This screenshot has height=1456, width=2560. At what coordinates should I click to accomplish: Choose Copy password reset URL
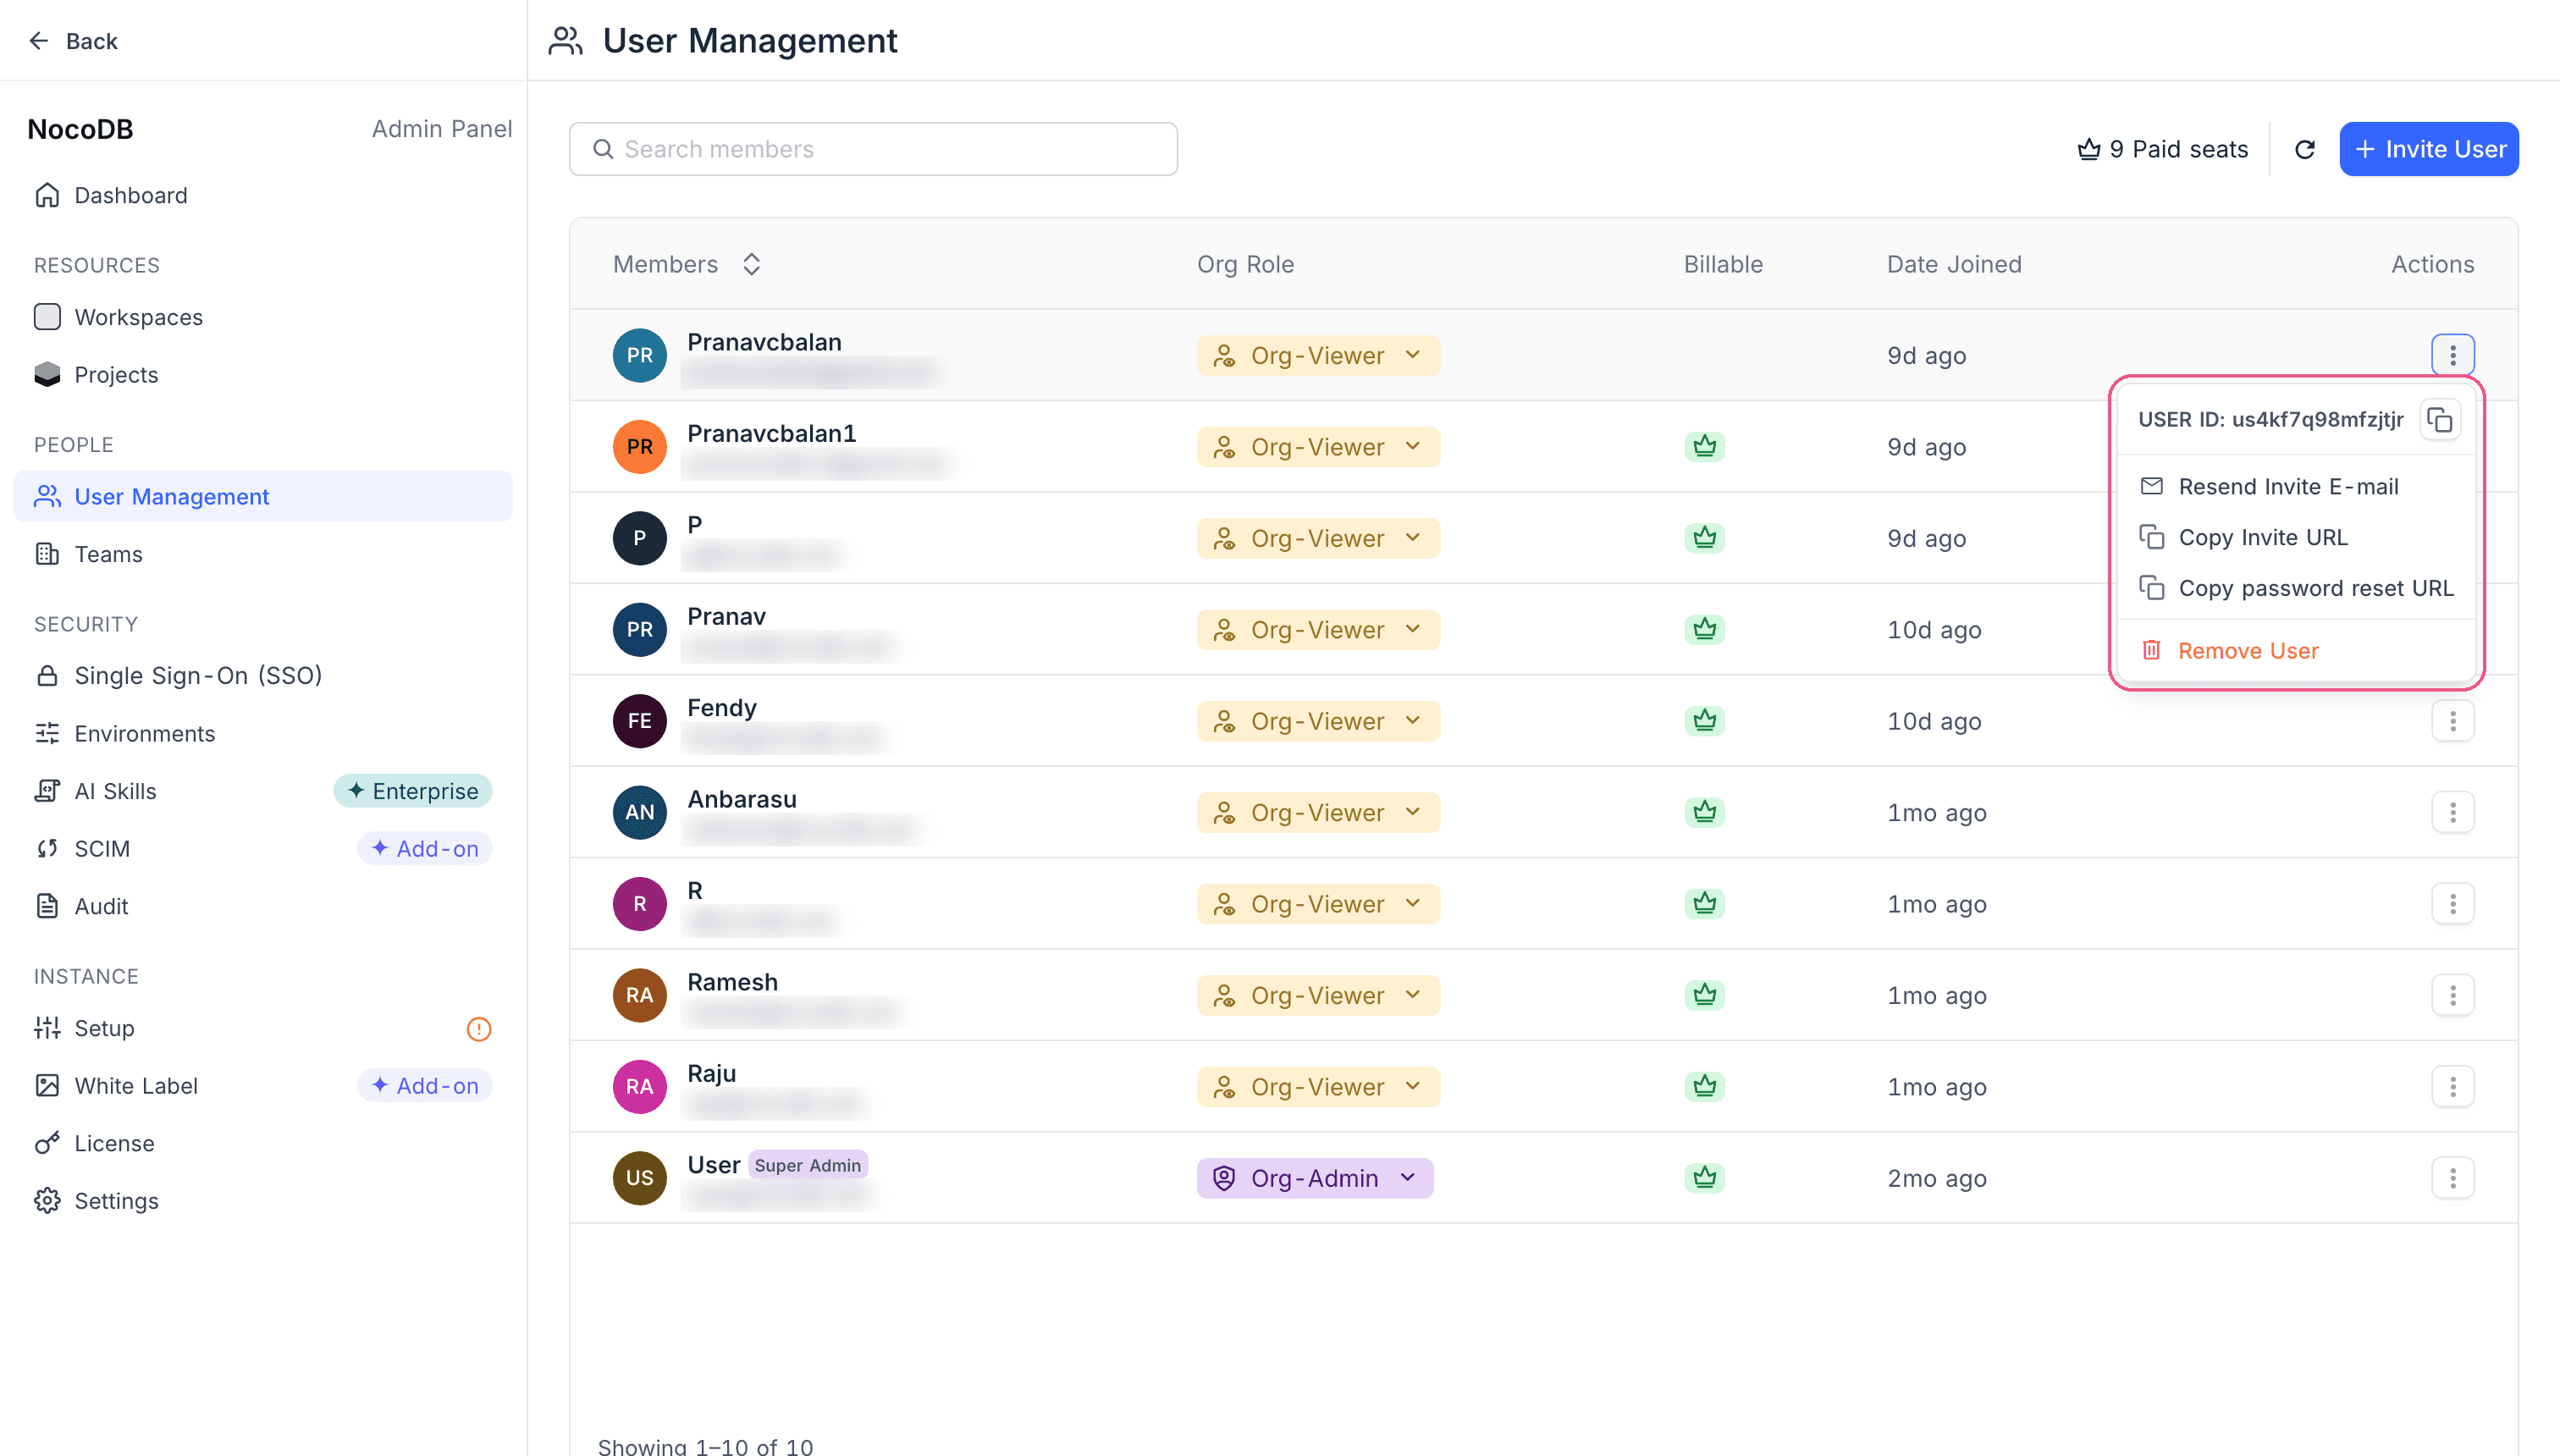[2296, 588]
